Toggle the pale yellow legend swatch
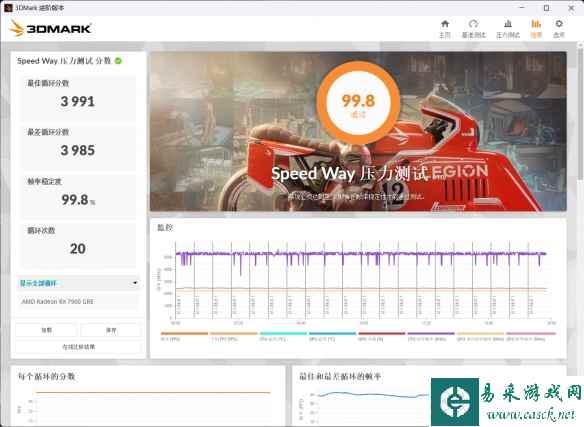 coord(480,333)
